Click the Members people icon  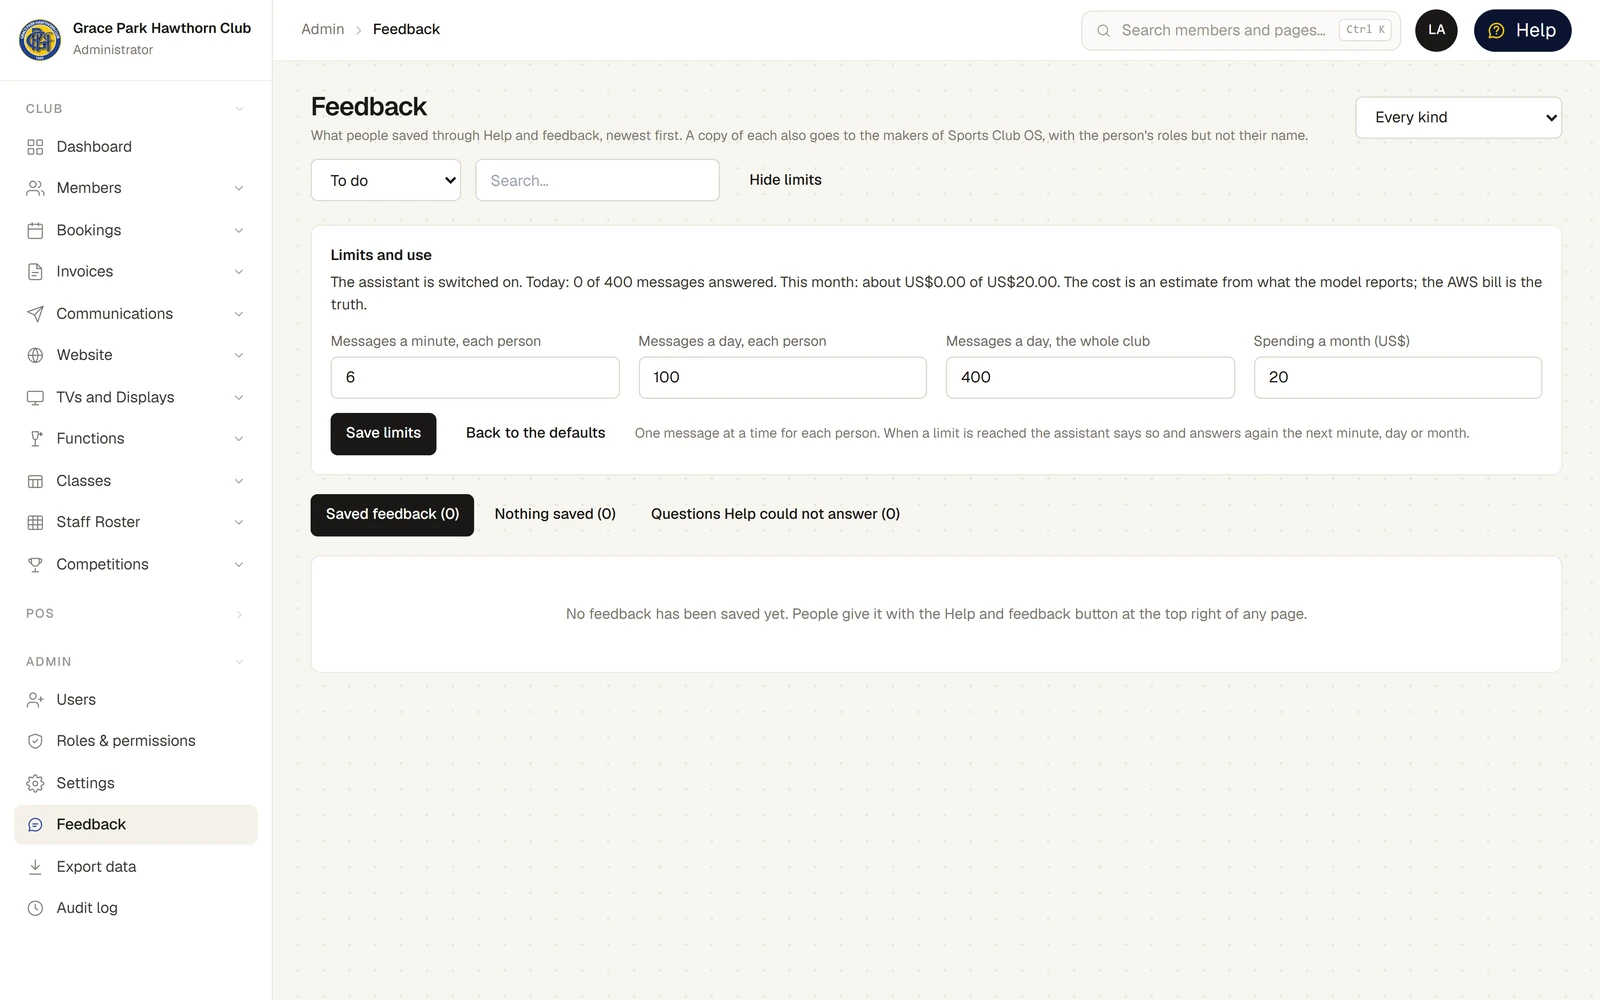point(35,188)
